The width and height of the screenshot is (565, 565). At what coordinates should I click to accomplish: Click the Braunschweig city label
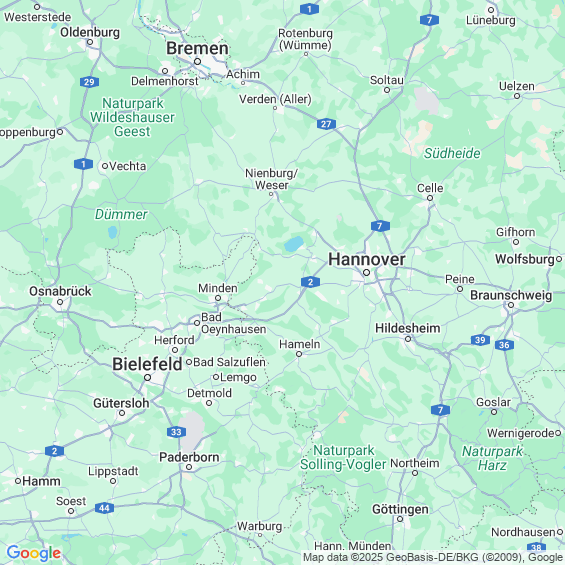[x=511, y=295]
